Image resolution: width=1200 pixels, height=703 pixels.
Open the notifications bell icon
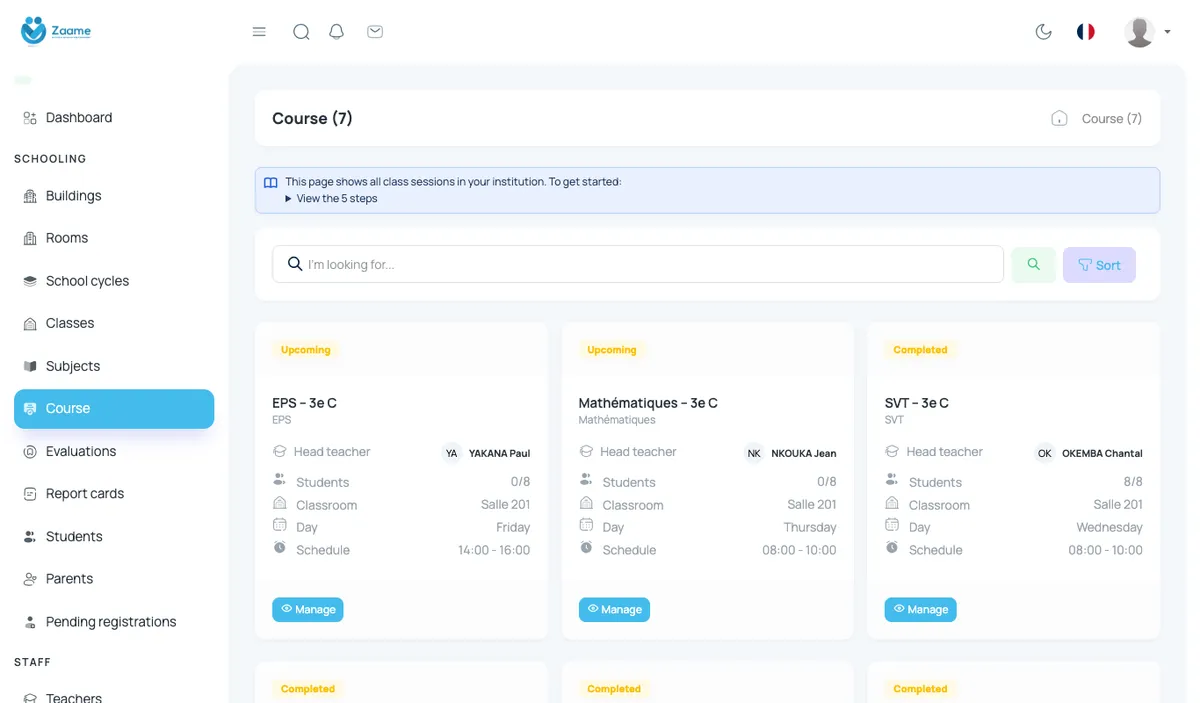tap(337, 32)
